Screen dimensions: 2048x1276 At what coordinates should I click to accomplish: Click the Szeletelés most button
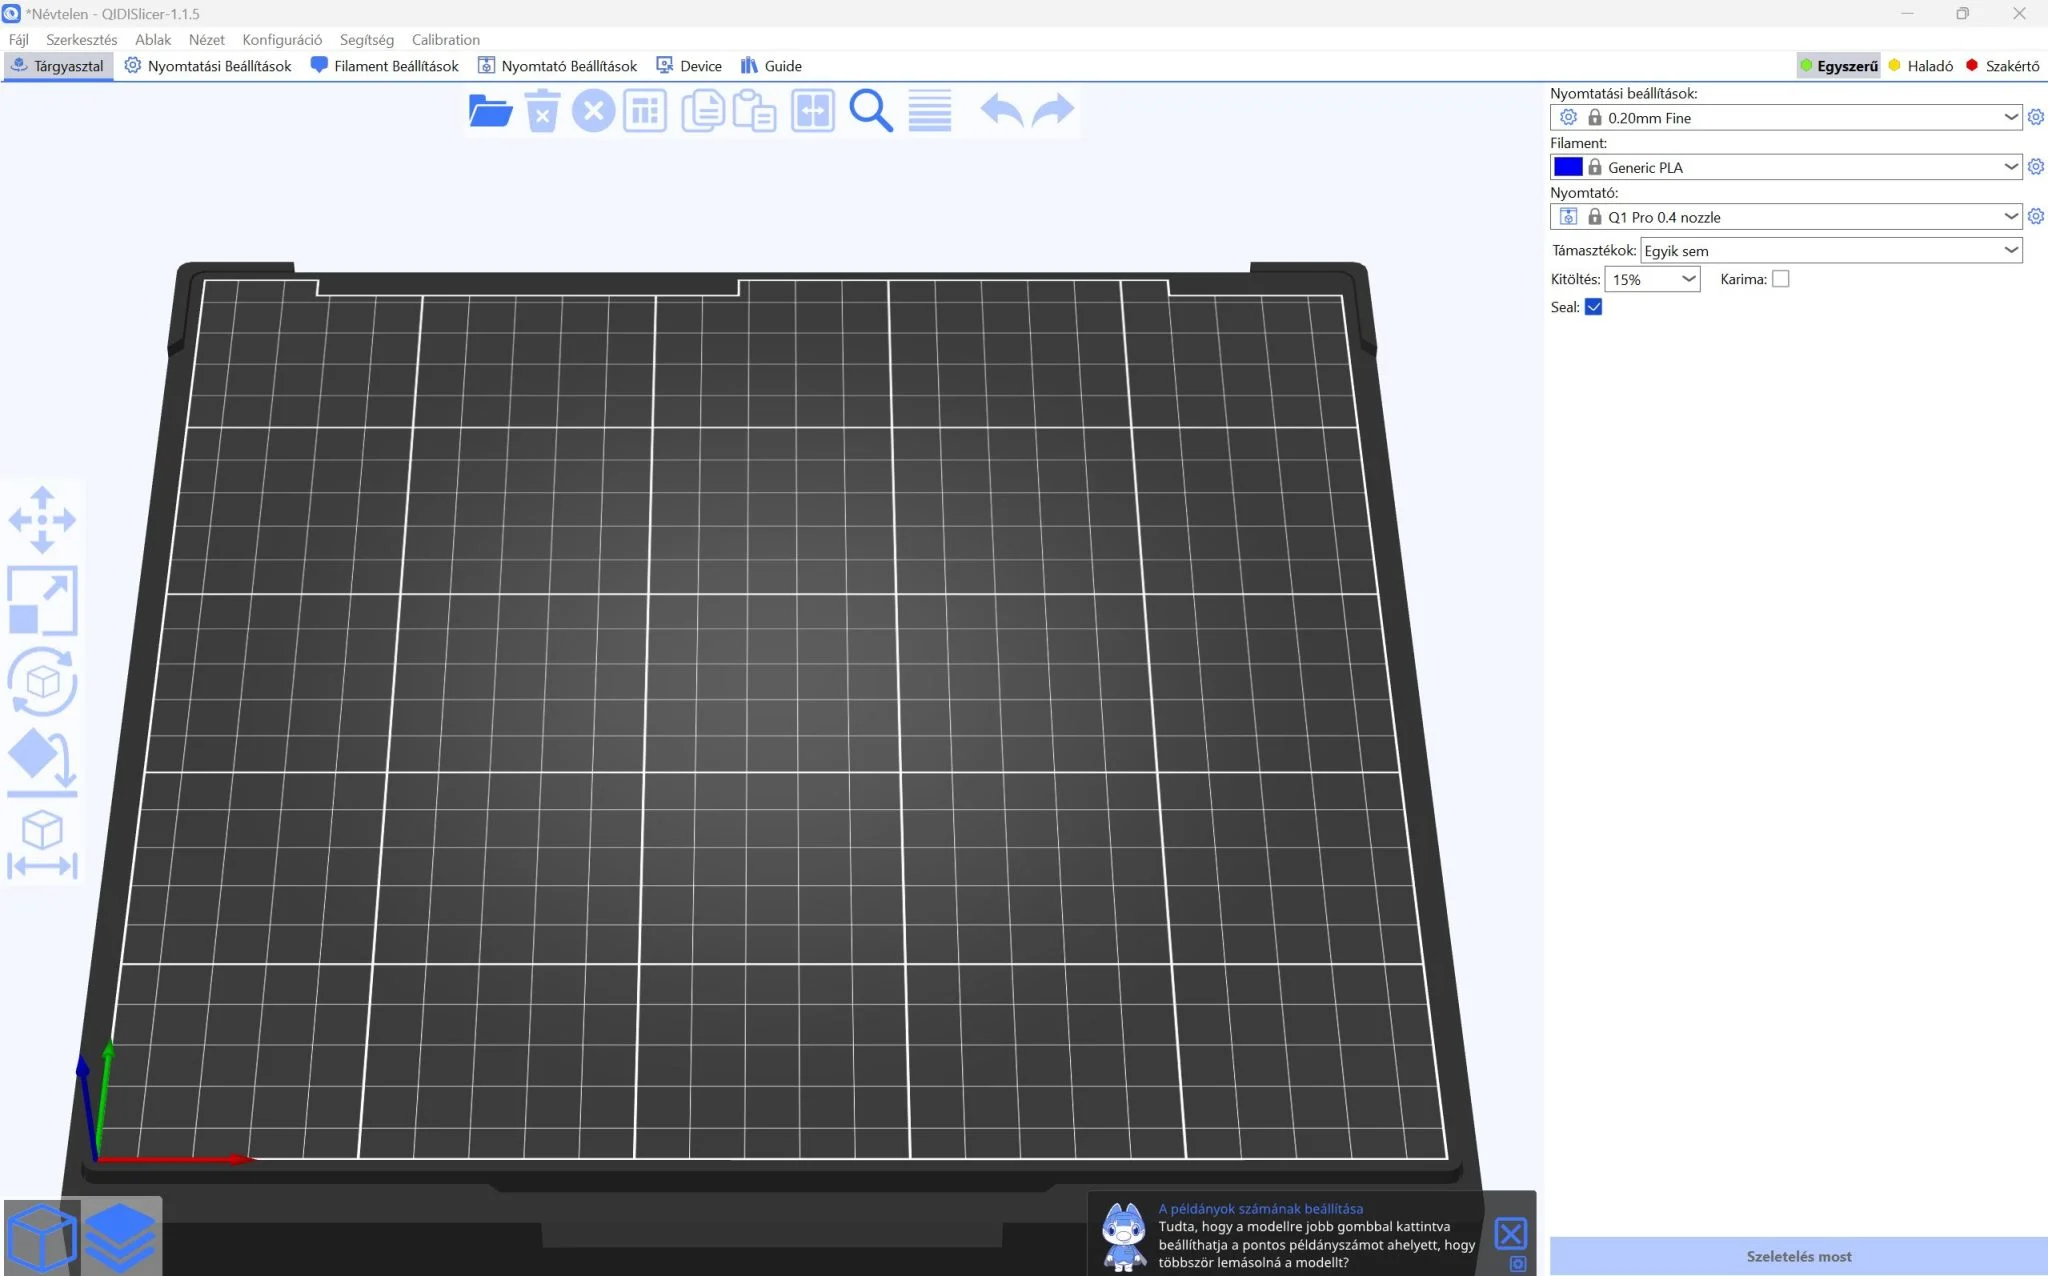pyautogui.click(x=1798, y=1256)
